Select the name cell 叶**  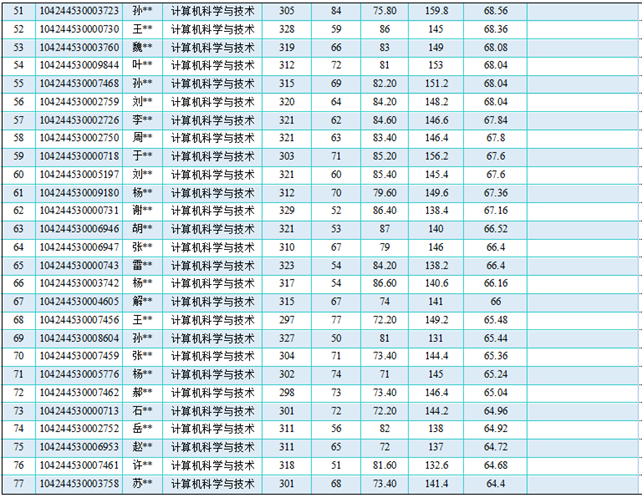pos(143,65)
